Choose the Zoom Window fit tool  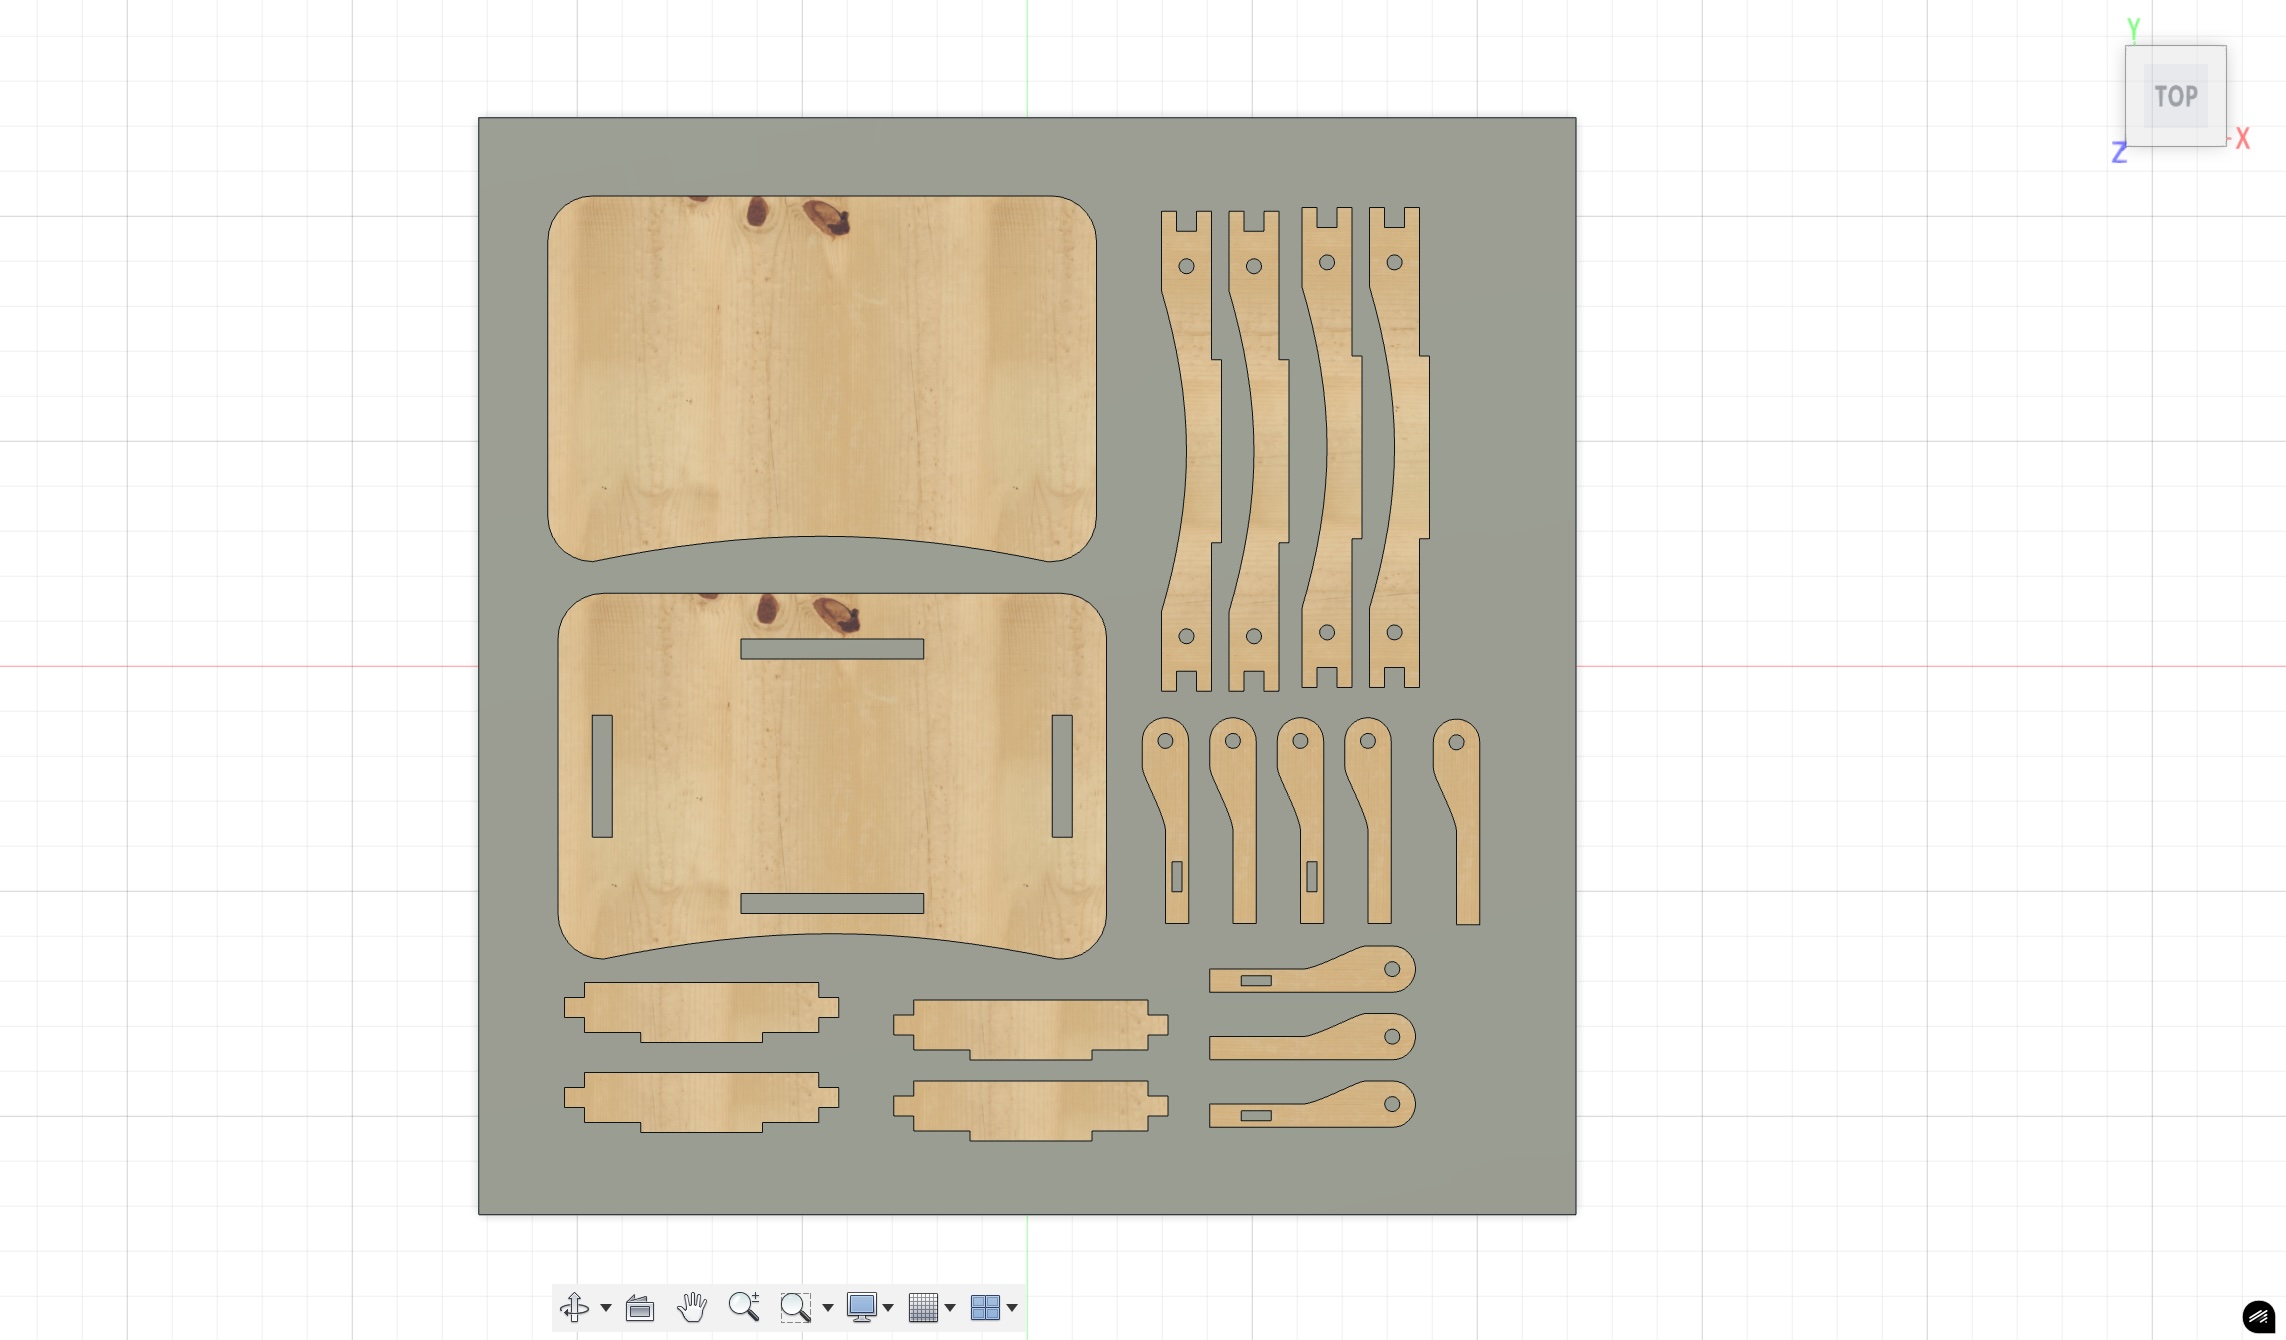tap(795, 1307)
